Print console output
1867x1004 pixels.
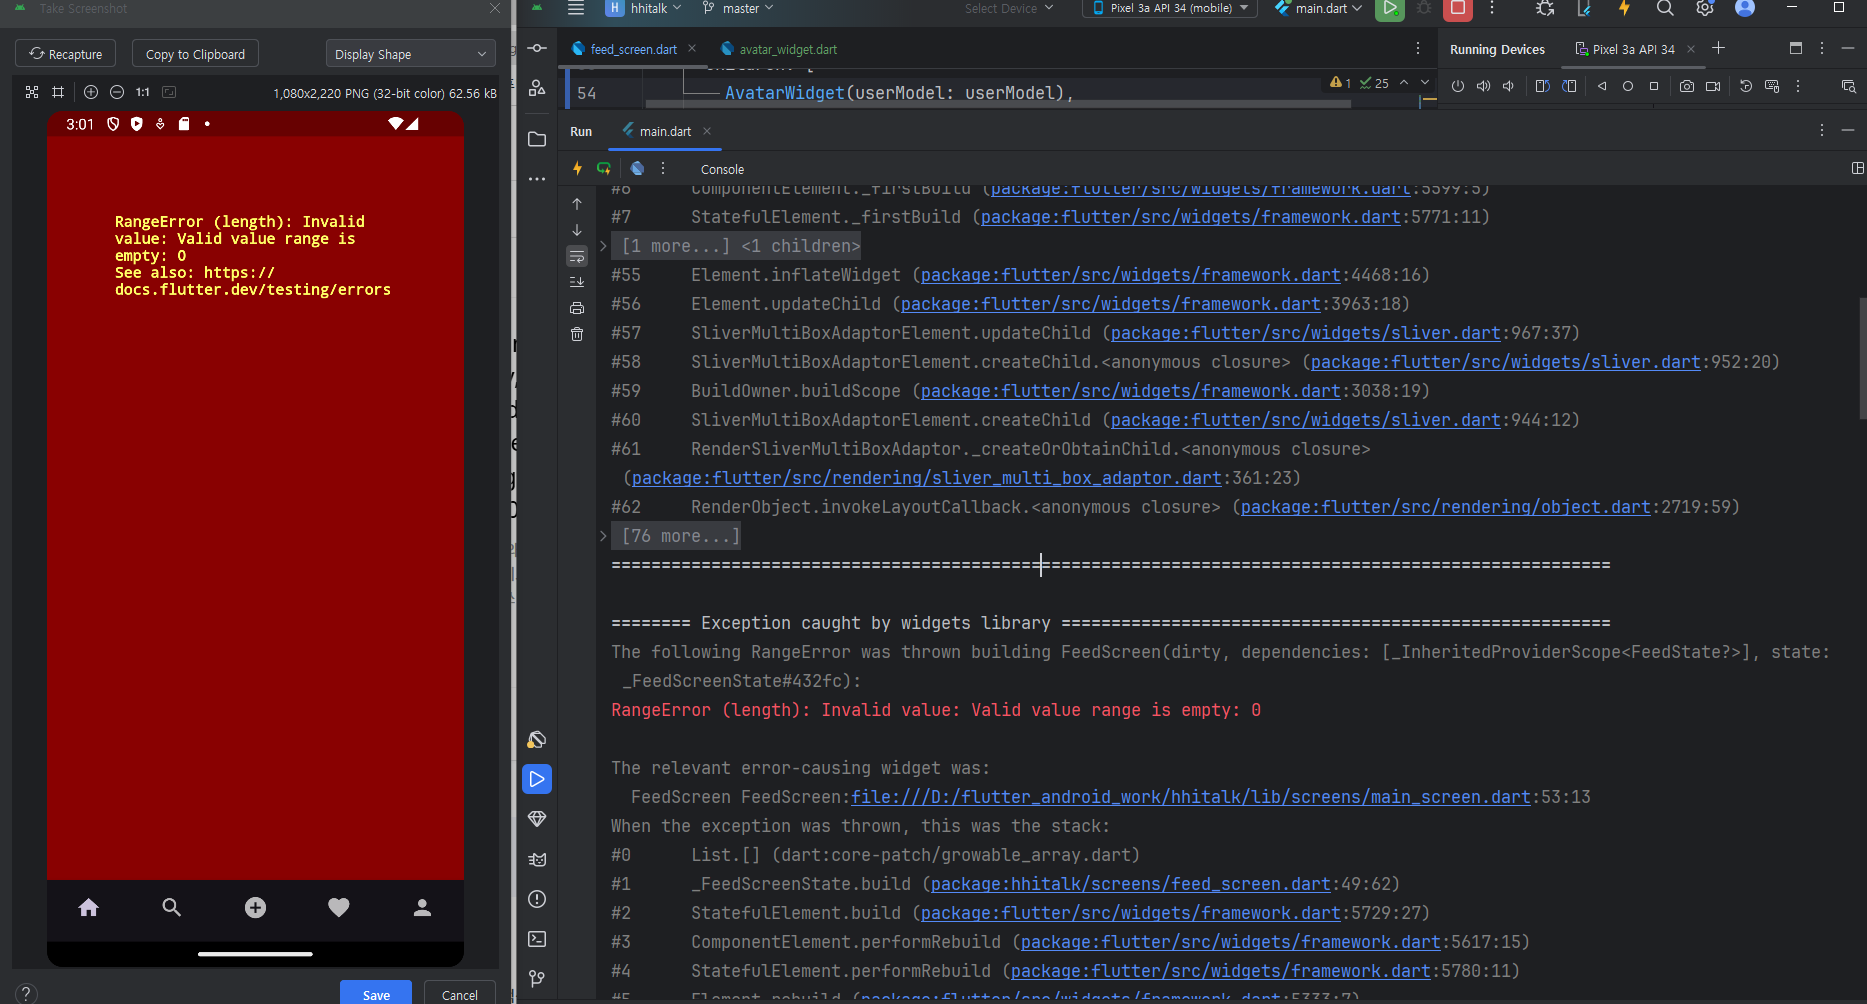click(x=577, y=308)
